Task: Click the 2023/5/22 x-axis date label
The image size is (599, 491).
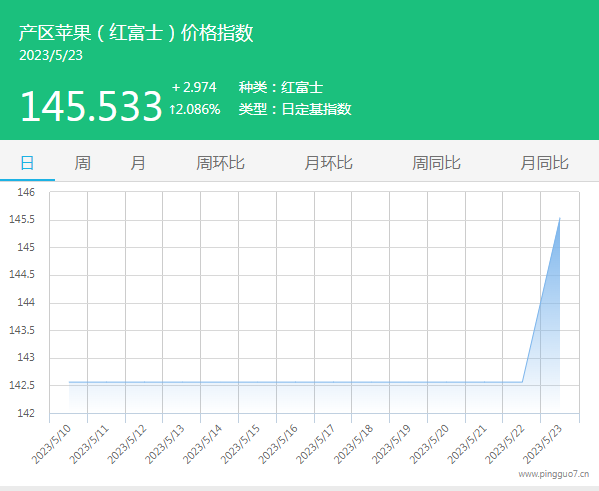Action: click(505, 444)
